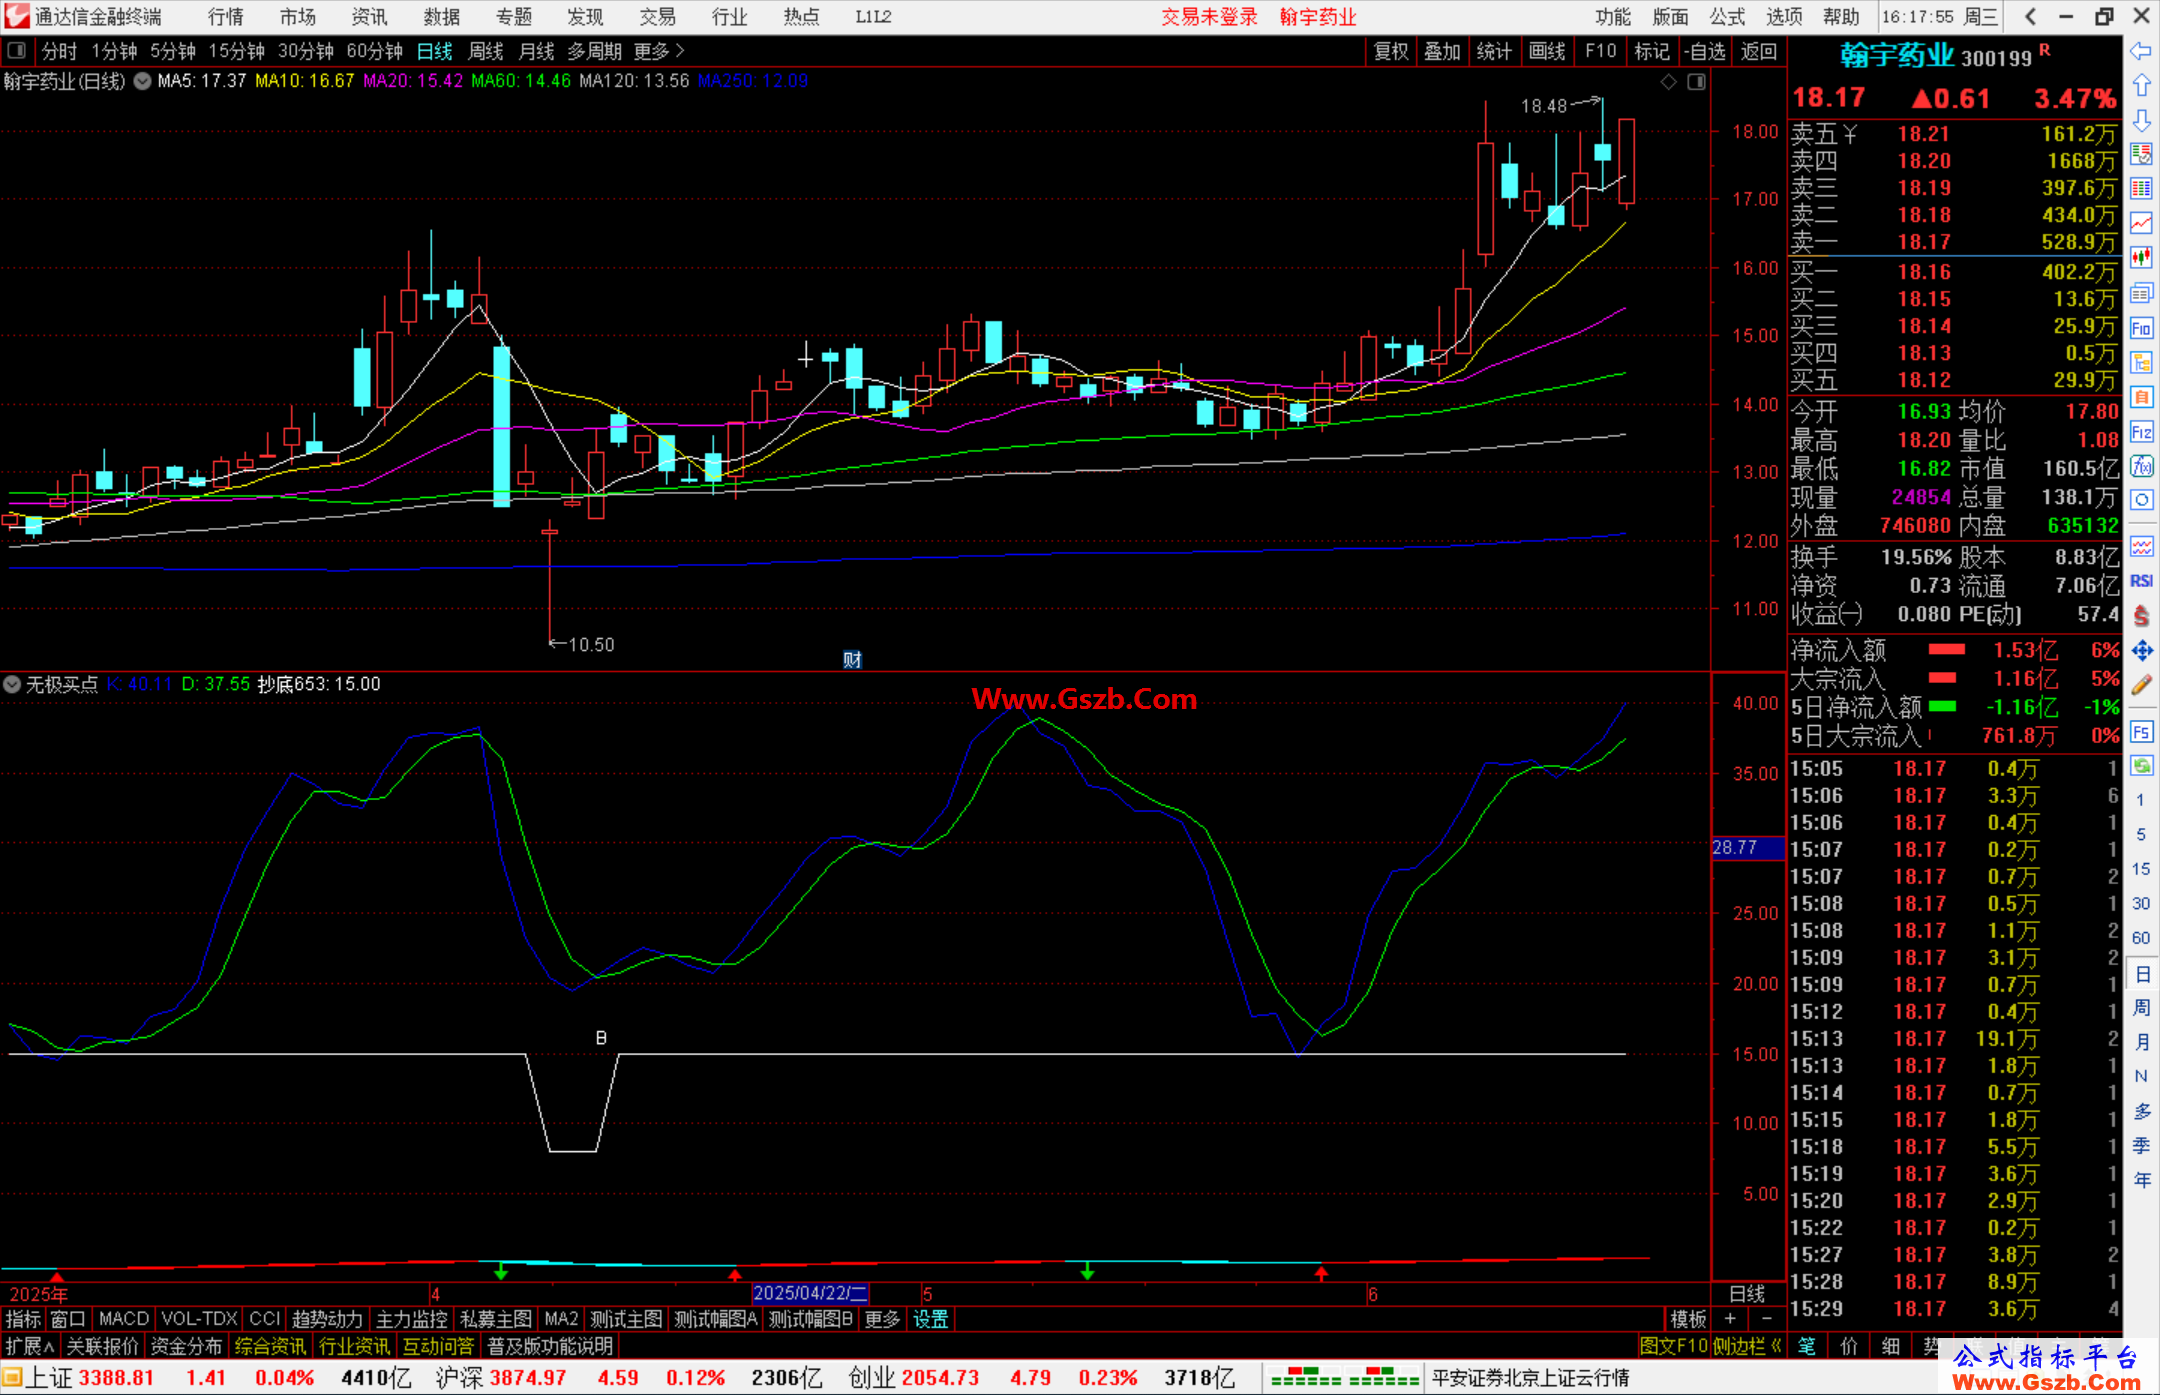Screen dimensions: 2160x1395
Task: Select the MACD indicator tab
Action: coord(124,1319)
